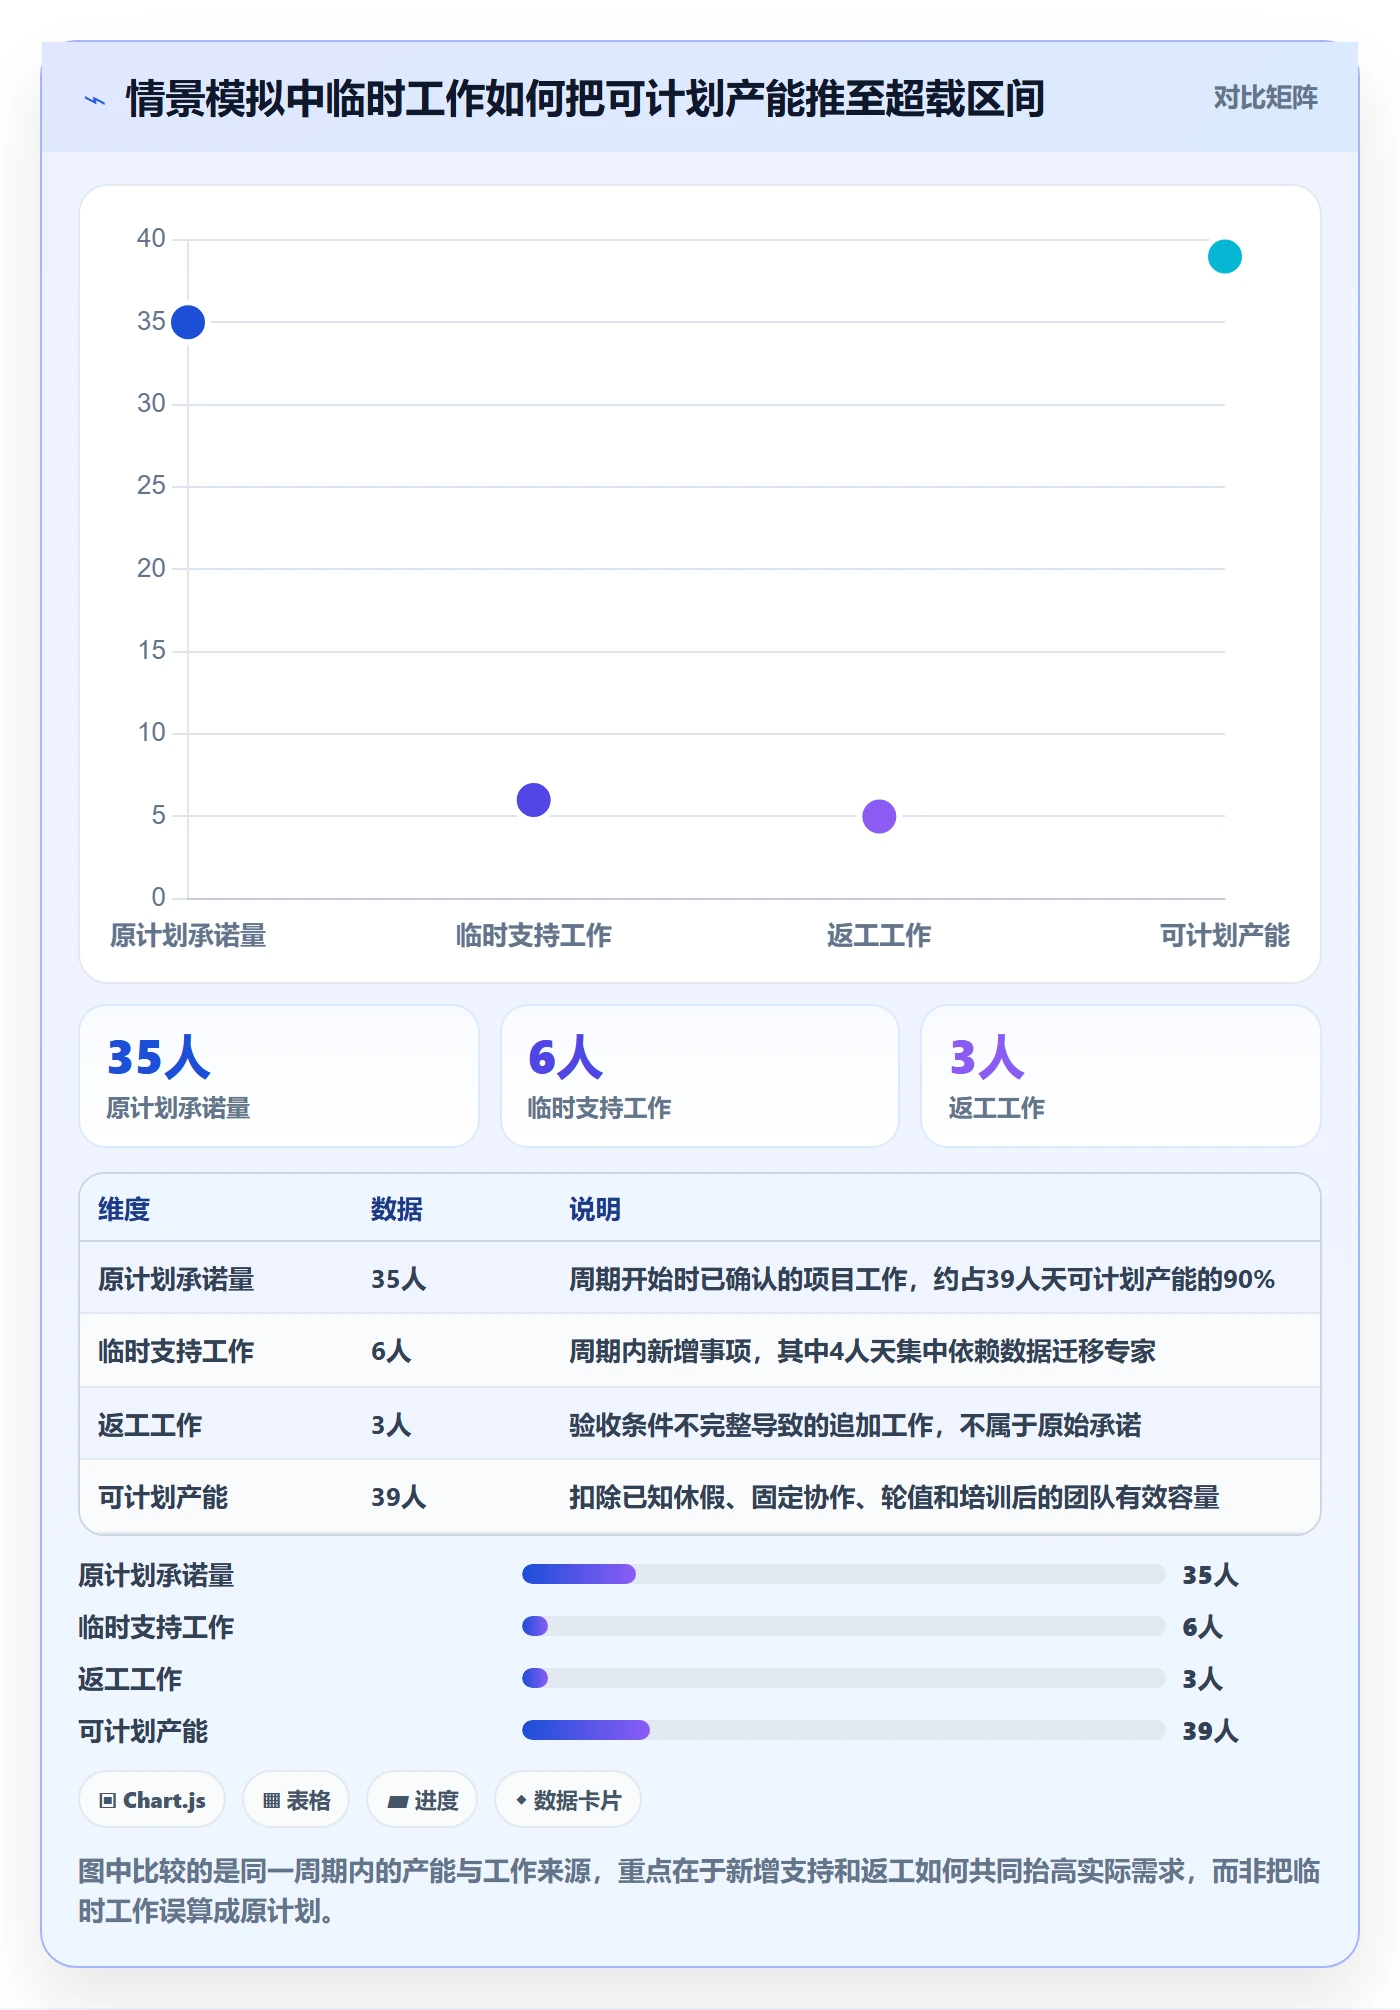This screenshot has width=1400, height=2010.
Task: Click the 可计划产能 x-axis label on the chart
Action: 1225,936
